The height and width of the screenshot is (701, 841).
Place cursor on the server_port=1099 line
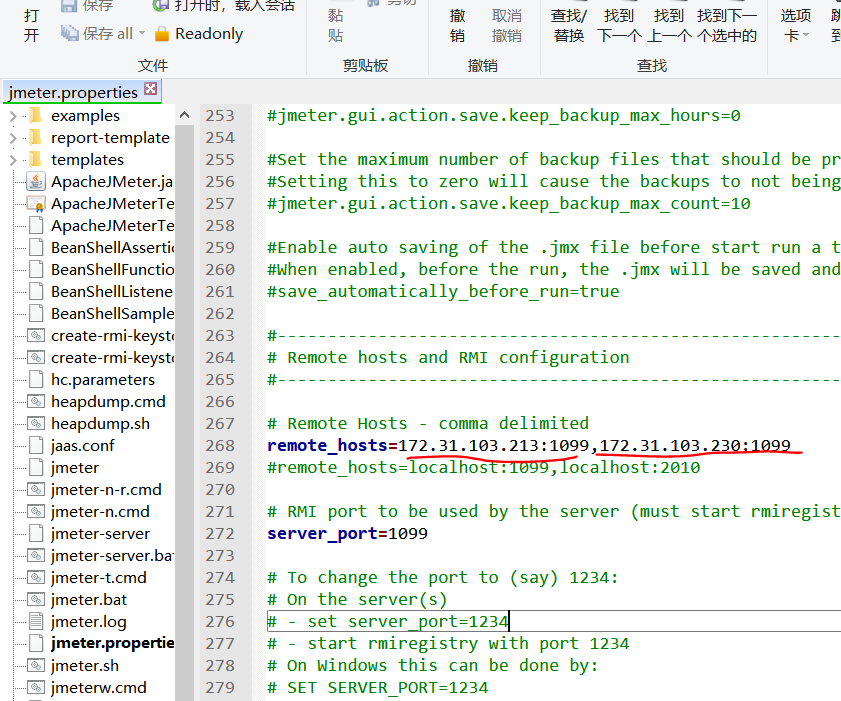pyautogui.click(x=348, y=534)
